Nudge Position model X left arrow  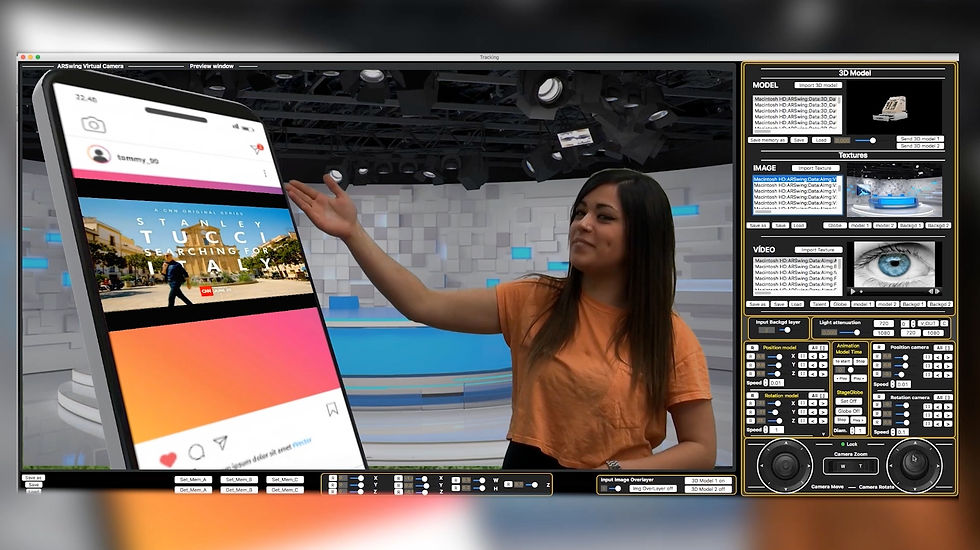pyautogui.click(x=813, y=356)
